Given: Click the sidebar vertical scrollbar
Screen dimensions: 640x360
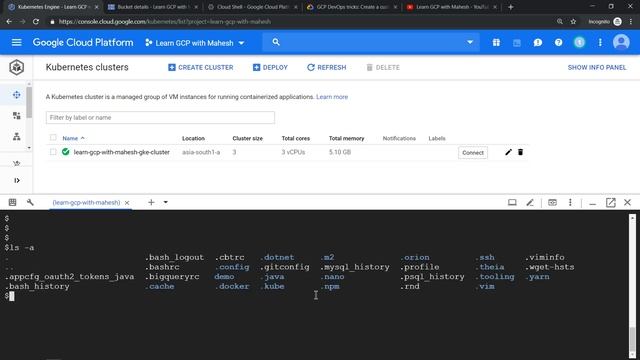Looking at the screenshot, I should click(x=29, y=102).
